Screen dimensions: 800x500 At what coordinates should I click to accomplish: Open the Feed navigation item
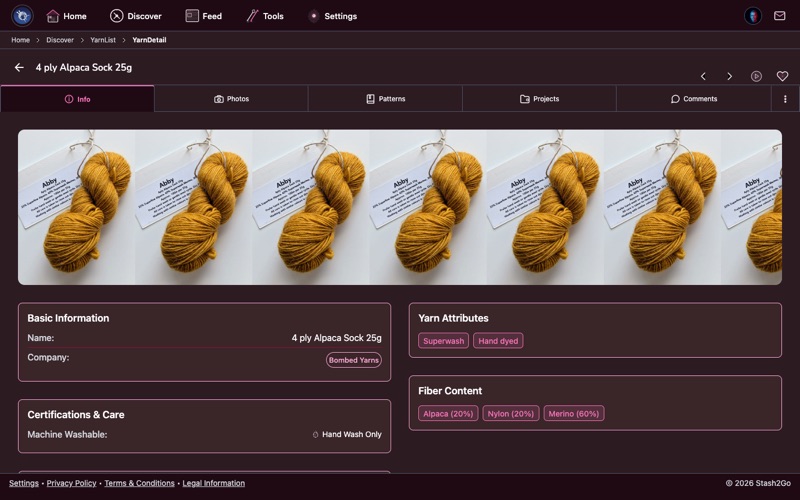[x=204, y=16]
